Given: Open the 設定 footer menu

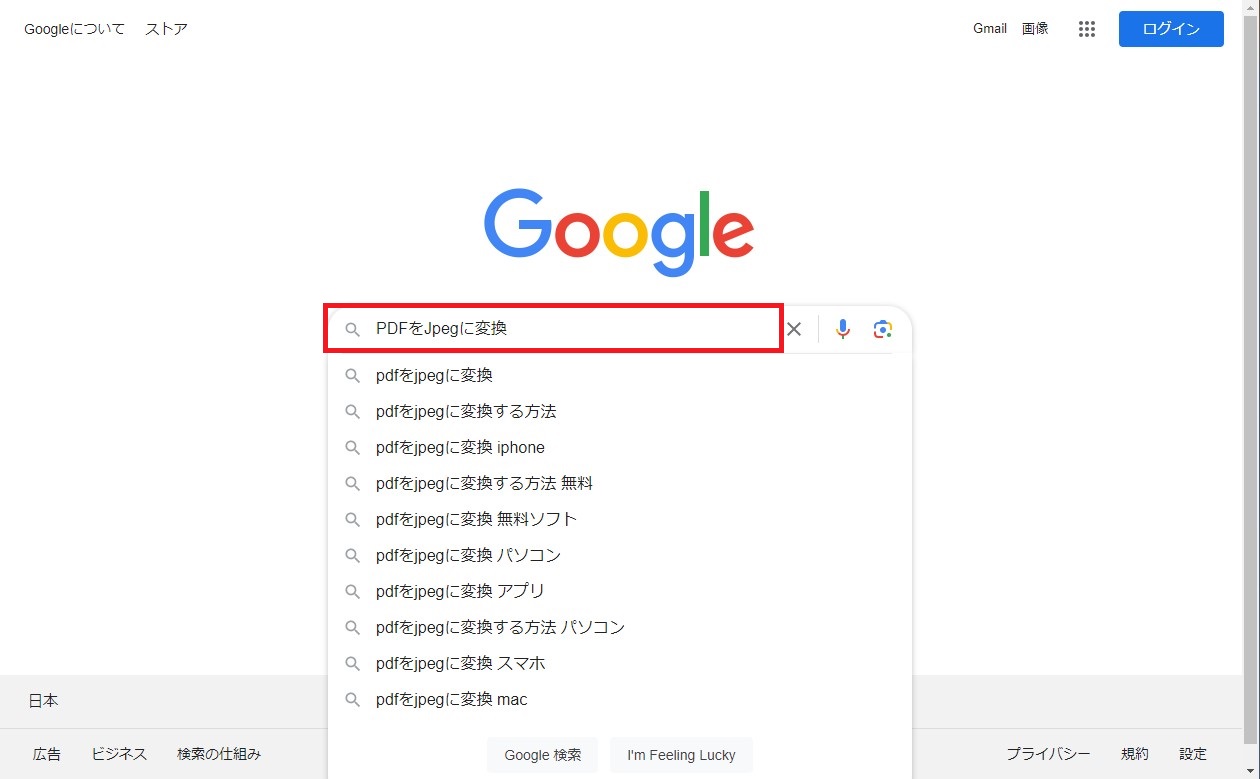Looking at the screenshot, I should click(x=1193, y=754).
